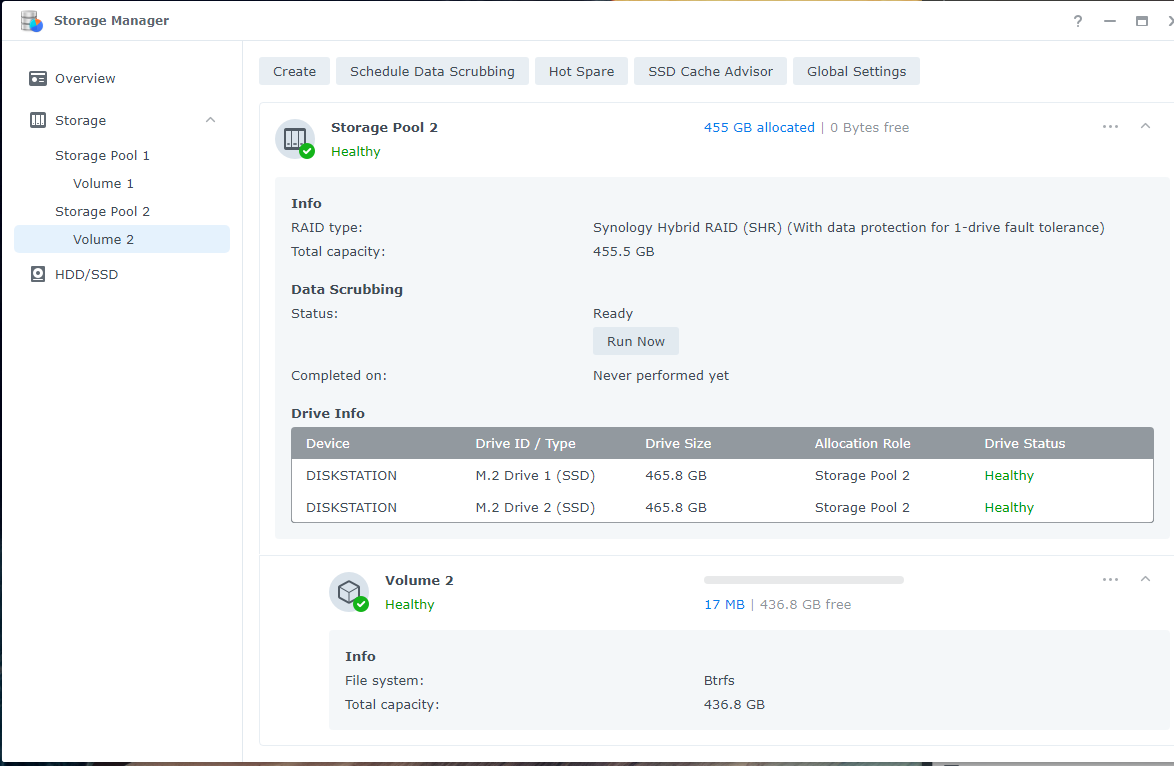The image size is (1174, 766).
Task: Click the 455.5 GB total capacity value
Action: [x=624, y=252]
